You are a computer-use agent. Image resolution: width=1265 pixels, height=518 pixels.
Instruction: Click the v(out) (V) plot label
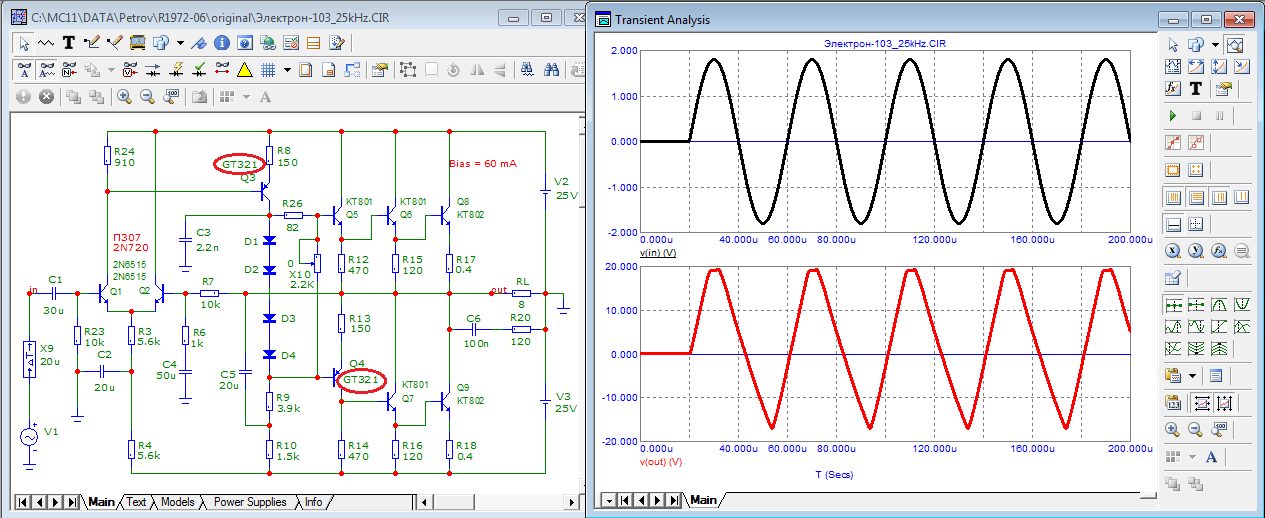tap(660, 462)
